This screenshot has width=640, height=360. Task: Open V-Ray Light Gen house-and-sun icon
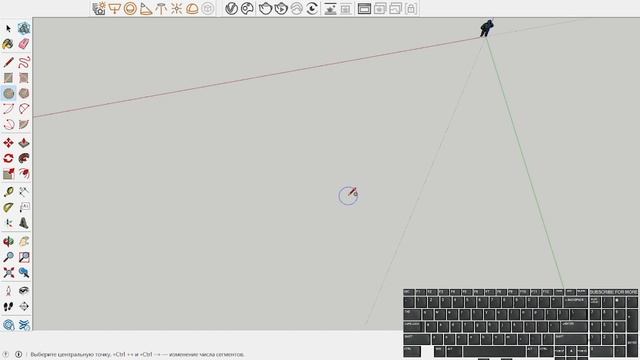(x=99, y=8)
